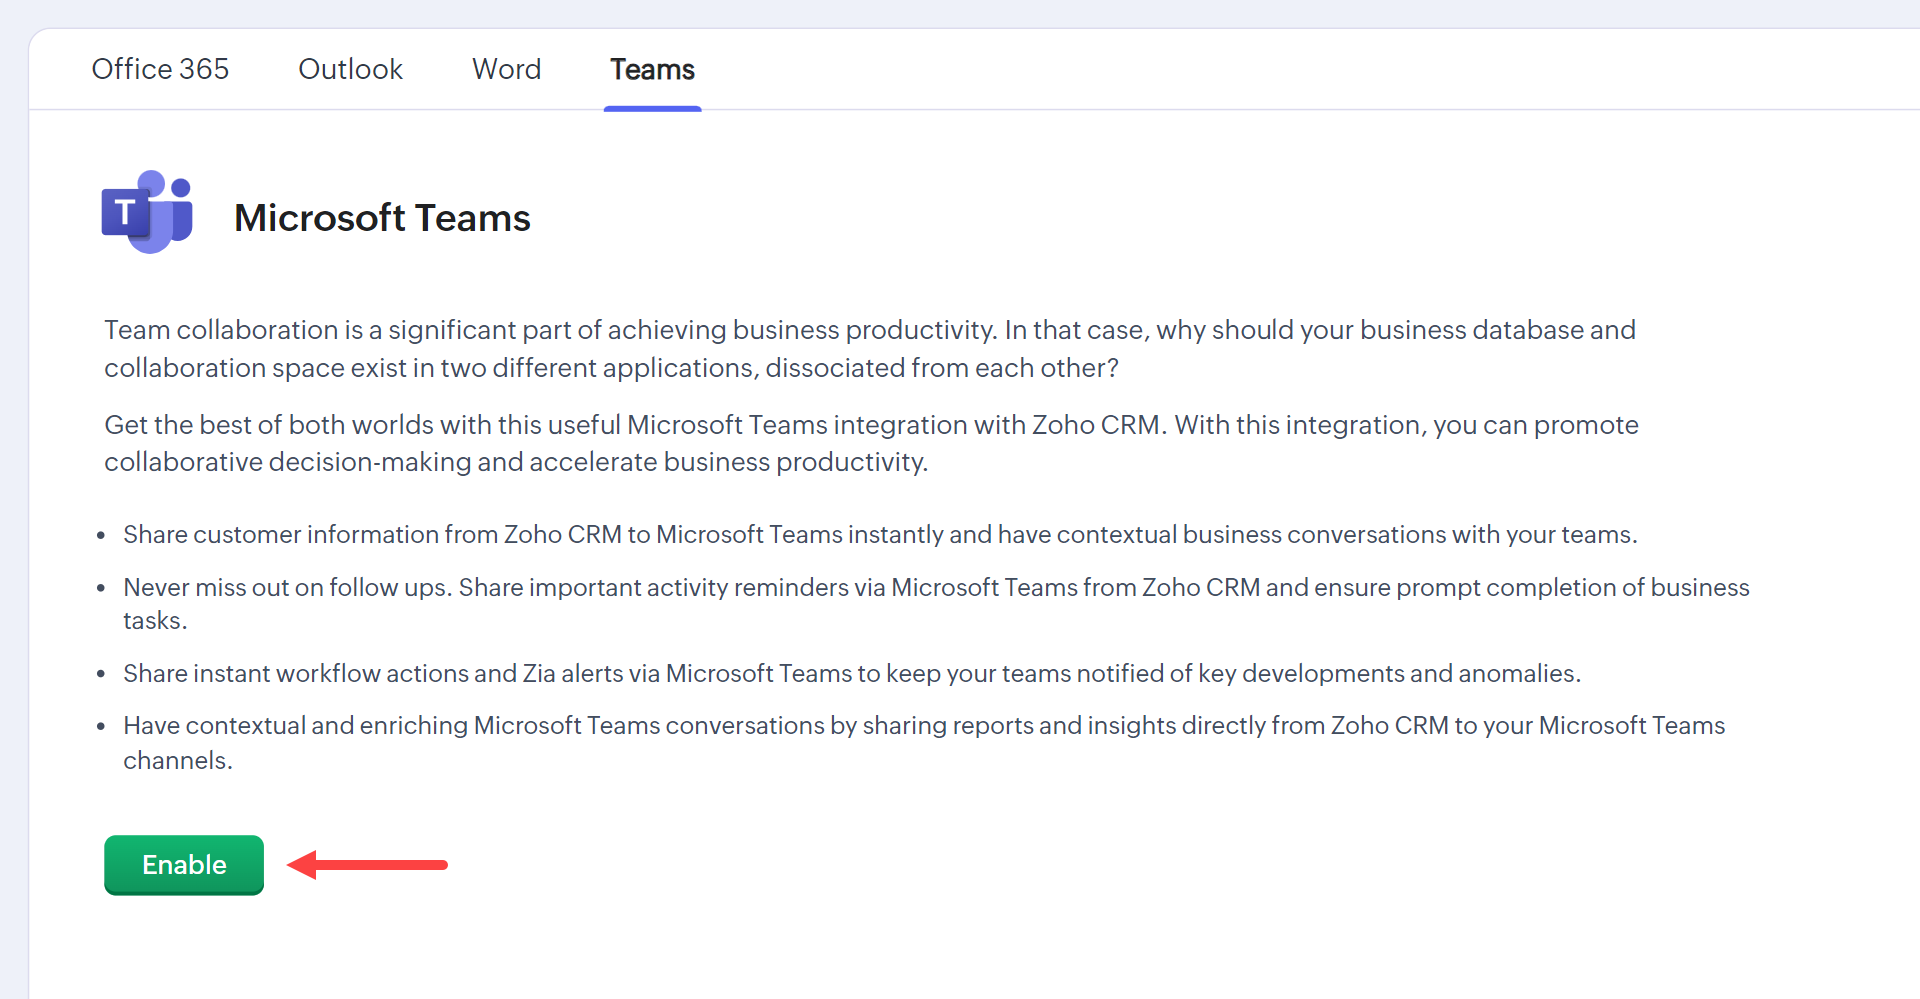1920x999 pixels.
Task: Click the "Share customer information" bullet text
Action: click(x=879, y=535)
